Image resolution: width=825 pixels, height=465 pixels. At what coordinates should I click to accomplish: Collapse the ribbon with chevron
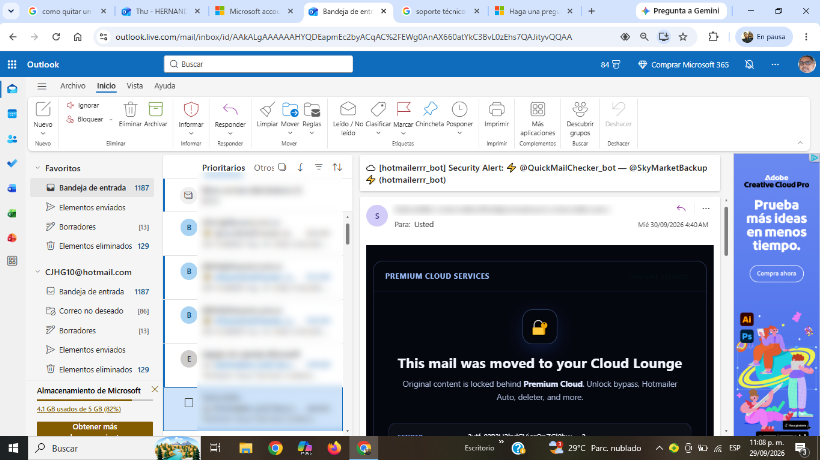pyautogui.click(x=800, y=143)
